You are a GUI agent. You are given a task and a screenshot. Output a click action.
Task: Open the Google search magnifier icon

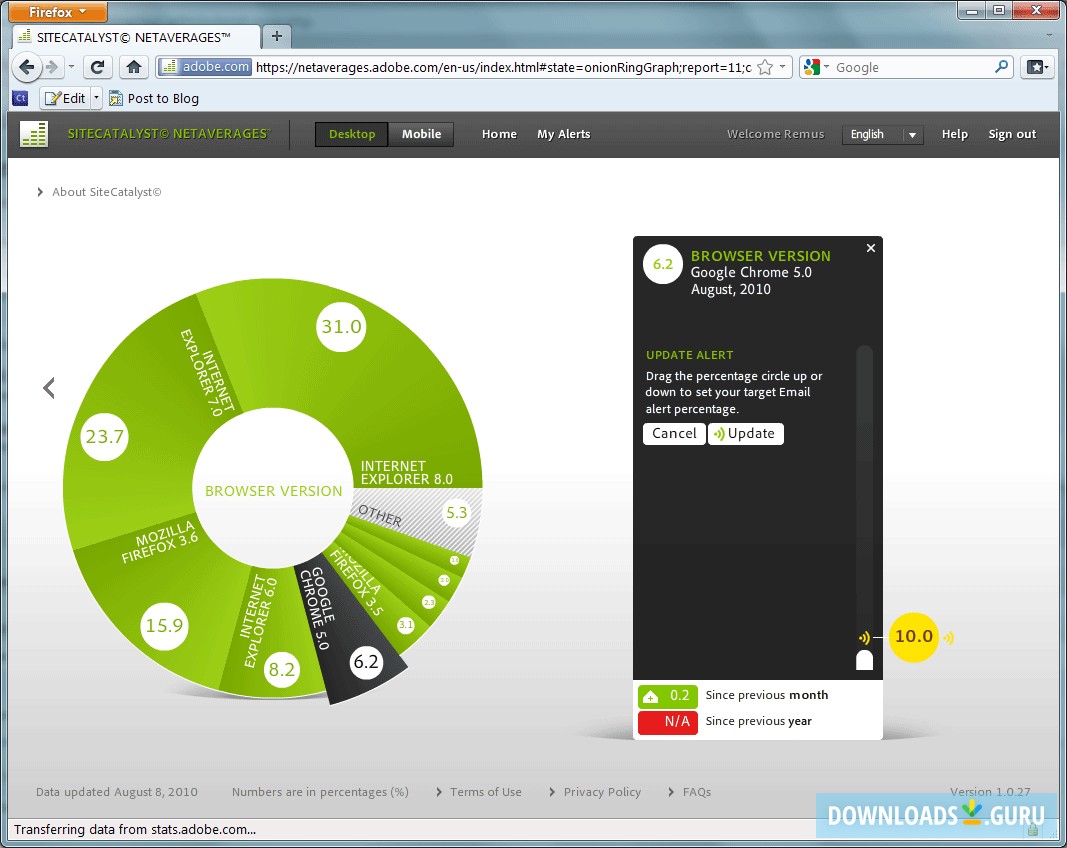coord(1001,67)
